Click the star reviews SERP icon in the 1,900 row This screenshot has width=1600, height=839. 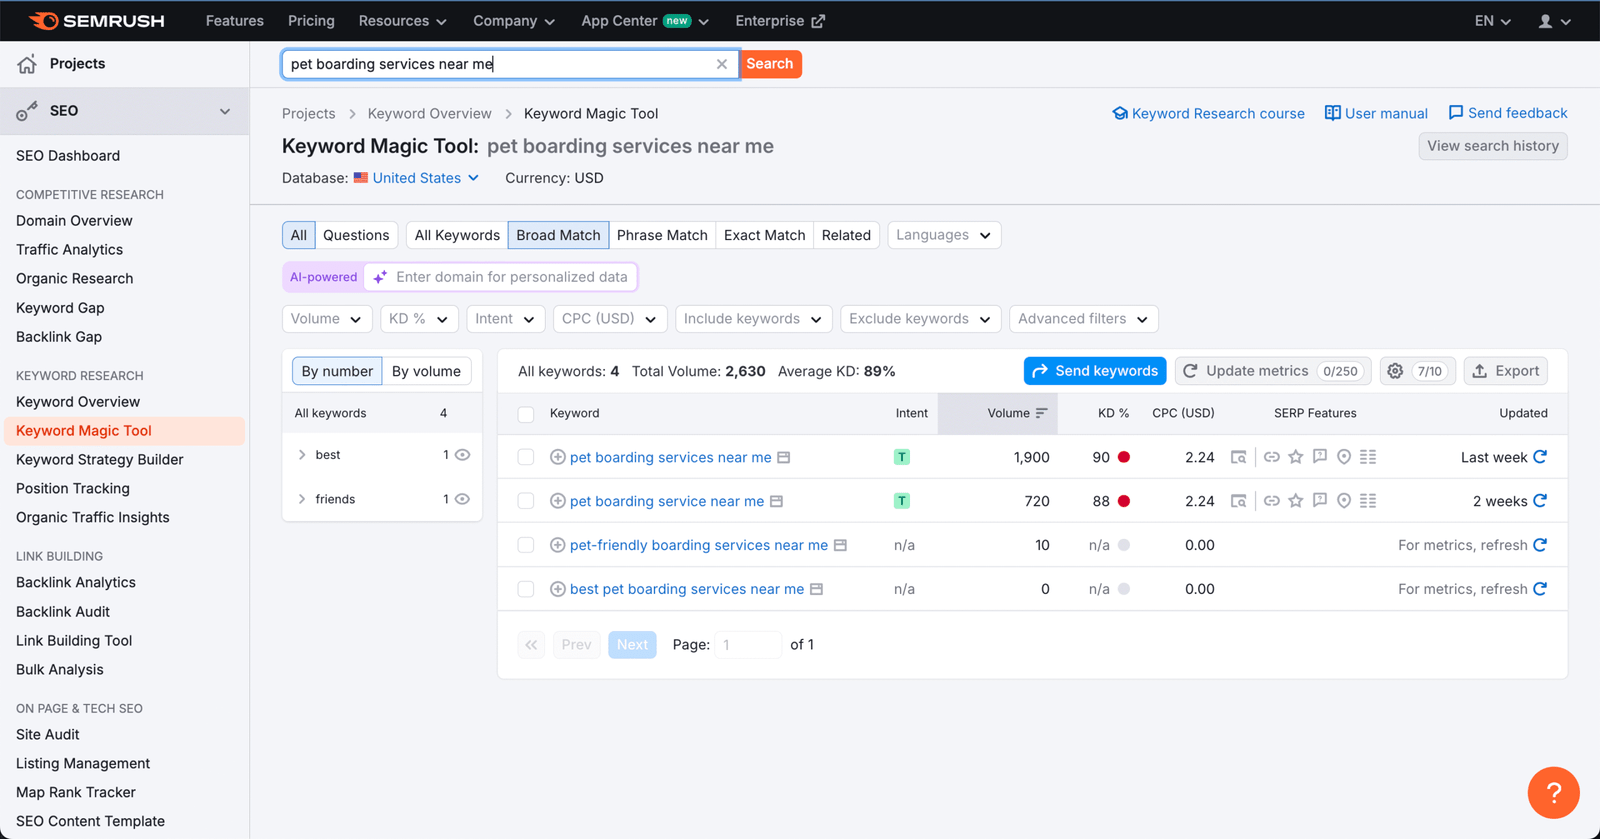1296,457
